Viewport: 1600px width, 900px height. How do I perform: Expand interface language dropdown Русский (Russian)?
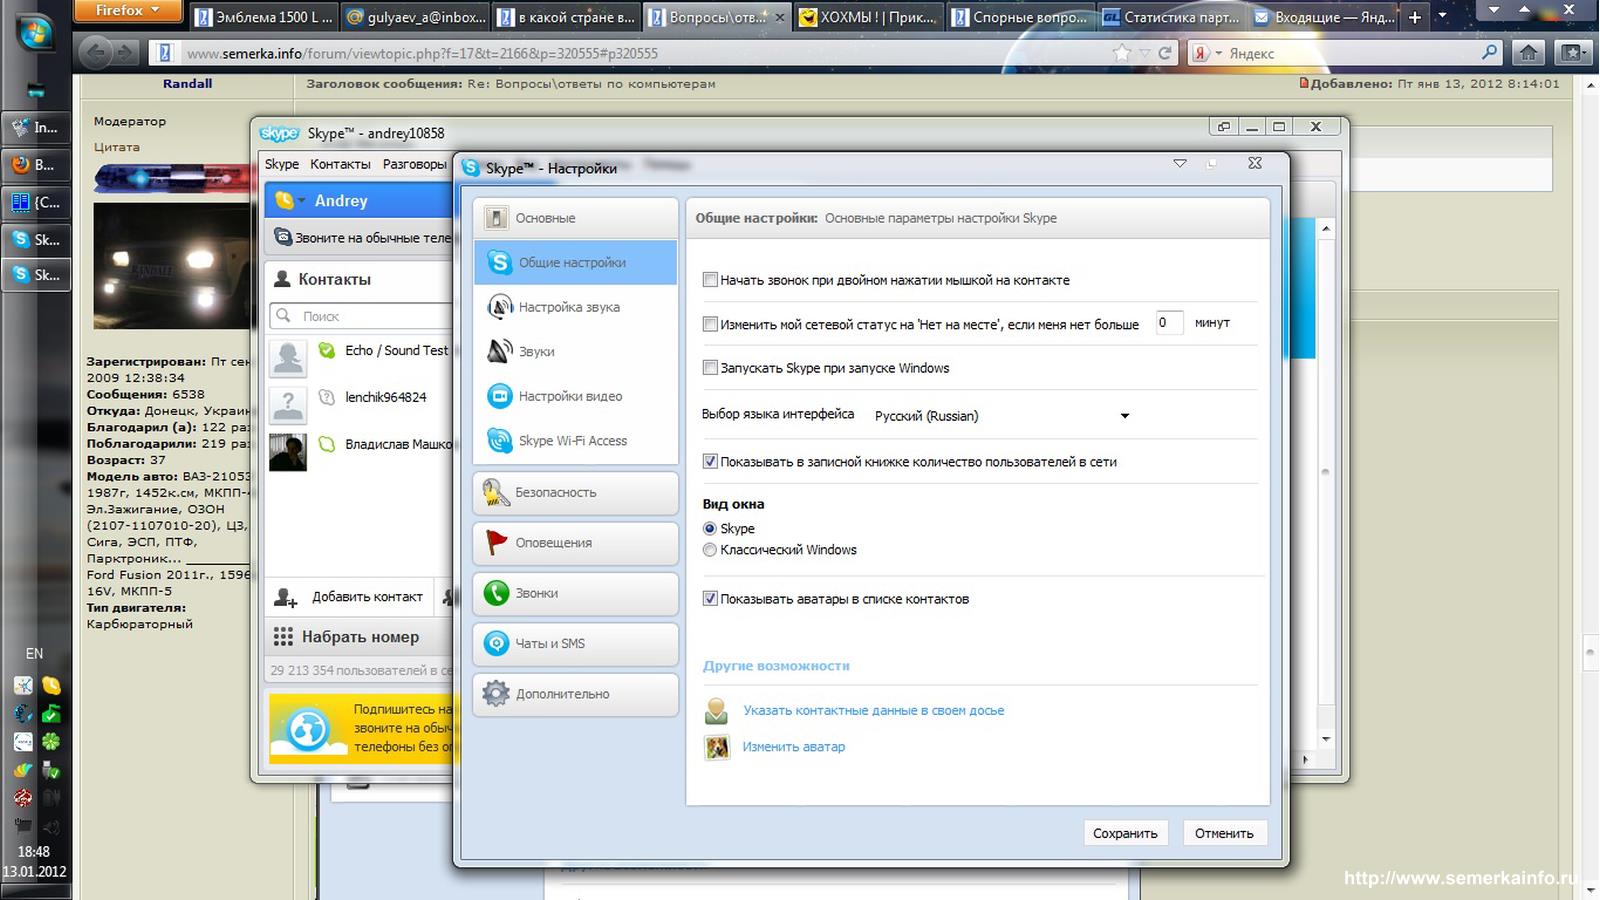click(1124, 416)
